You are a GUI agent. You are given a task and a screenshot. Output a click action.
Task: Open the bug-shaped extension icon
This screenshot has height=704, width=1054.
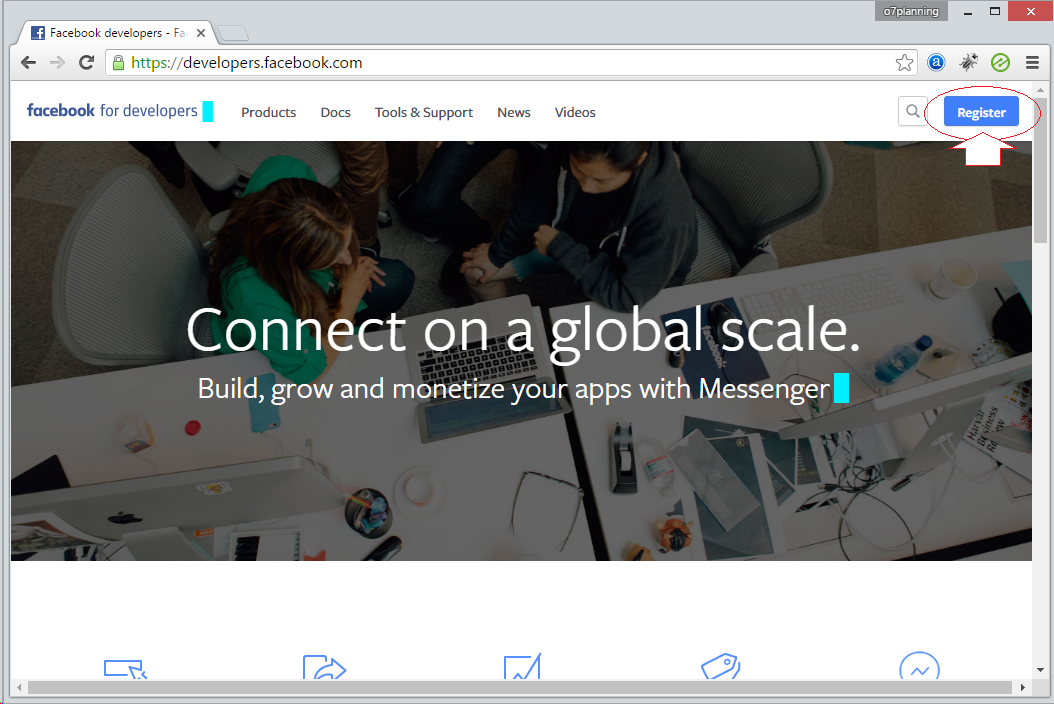coord(968,63)
